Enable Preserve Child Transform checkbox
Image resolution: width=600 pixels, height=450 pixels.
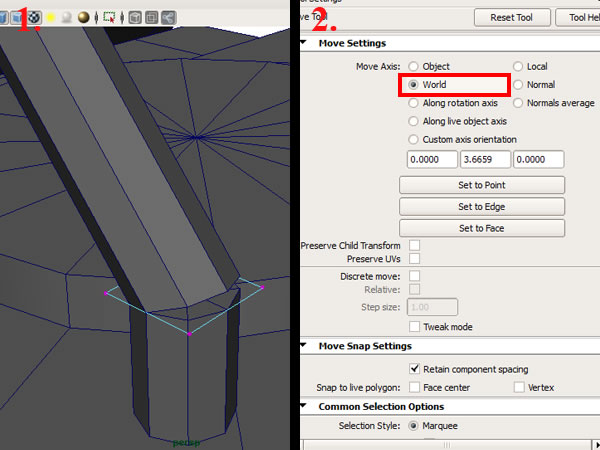coord(414,245)
